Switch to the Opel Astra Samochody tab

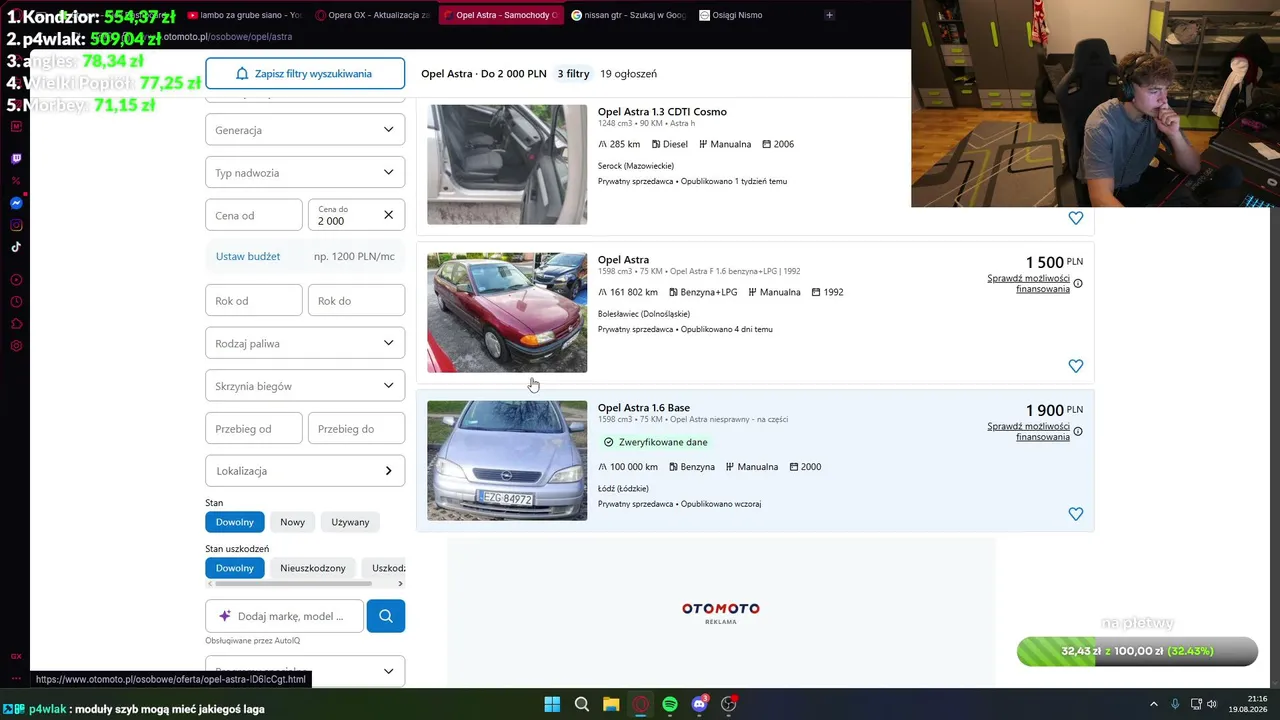pyautogui.click(x=500, y=15)
